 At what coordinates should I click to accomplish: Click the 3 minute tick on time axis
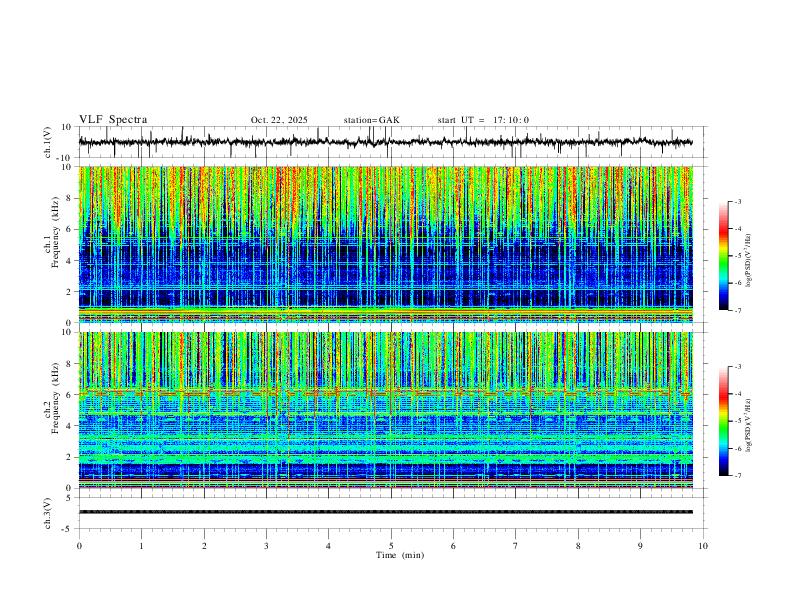click(x=266, y=546)
